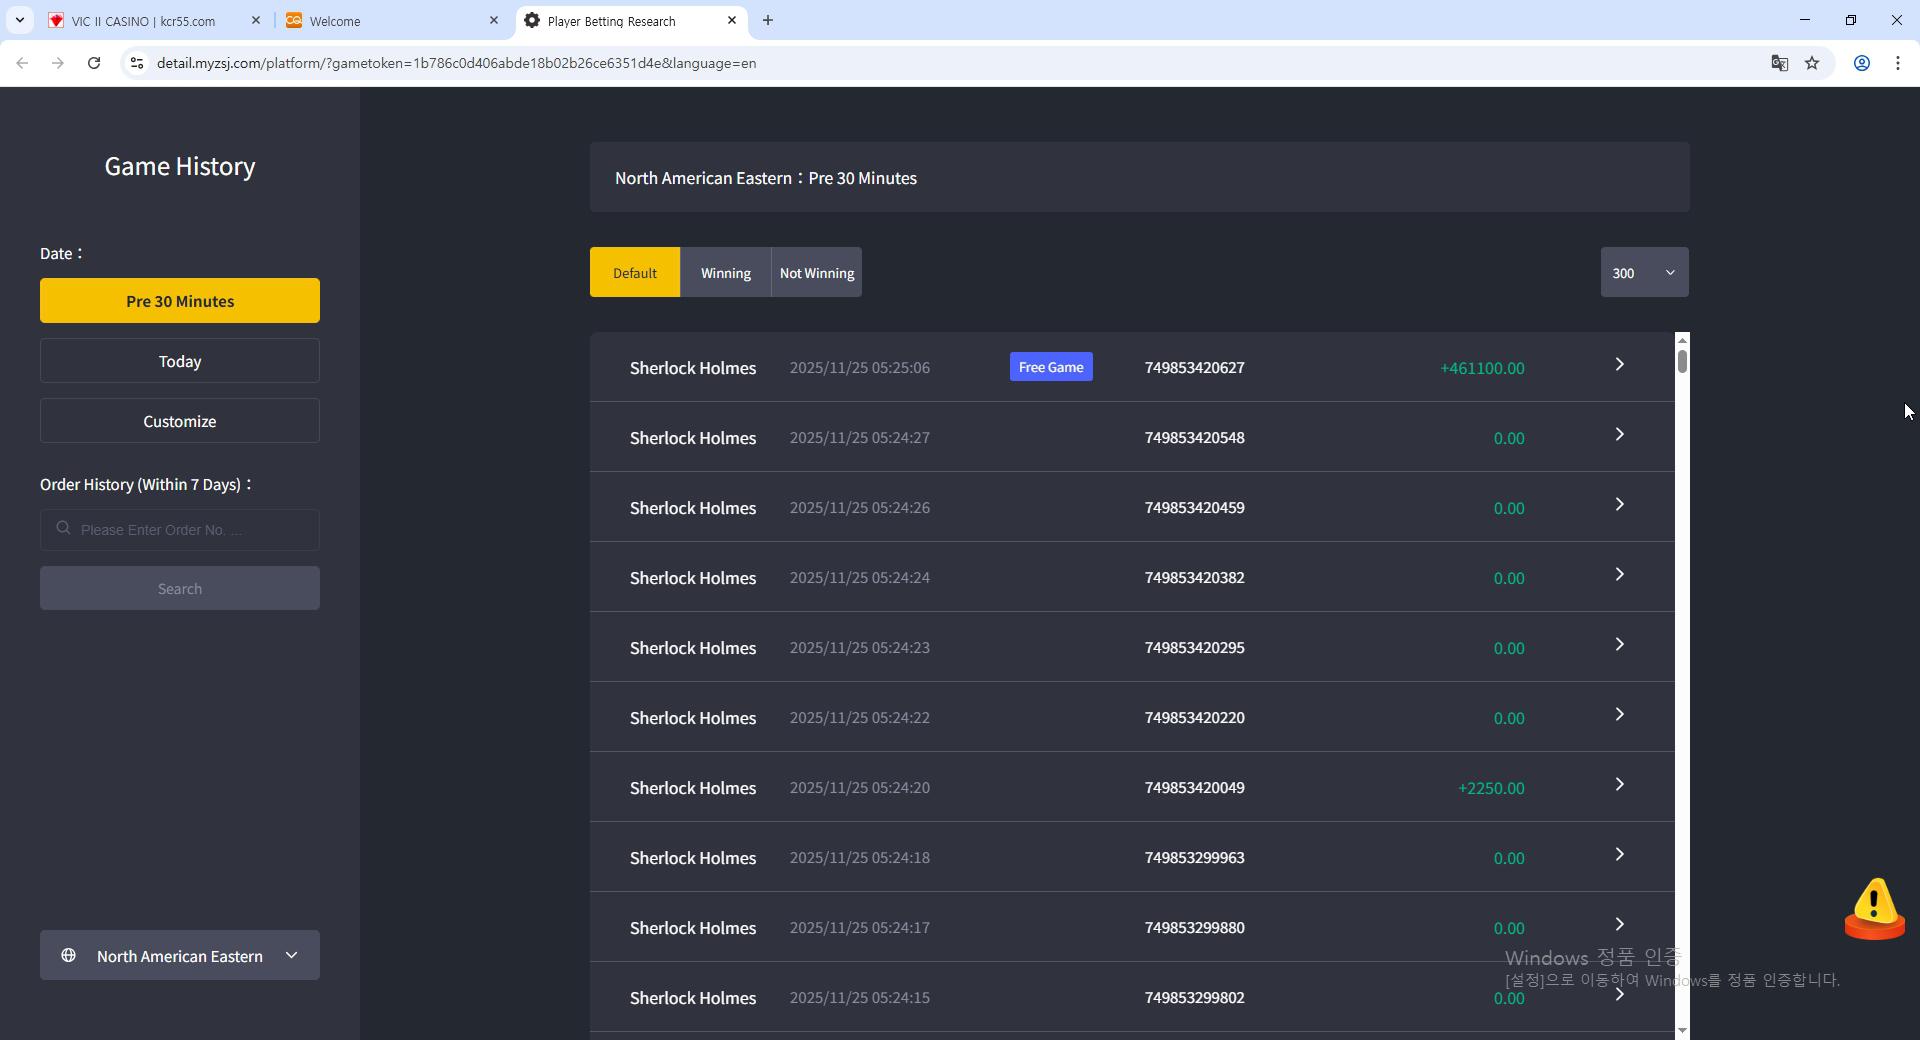Open the Chrome profile icon

point(1861,63)
